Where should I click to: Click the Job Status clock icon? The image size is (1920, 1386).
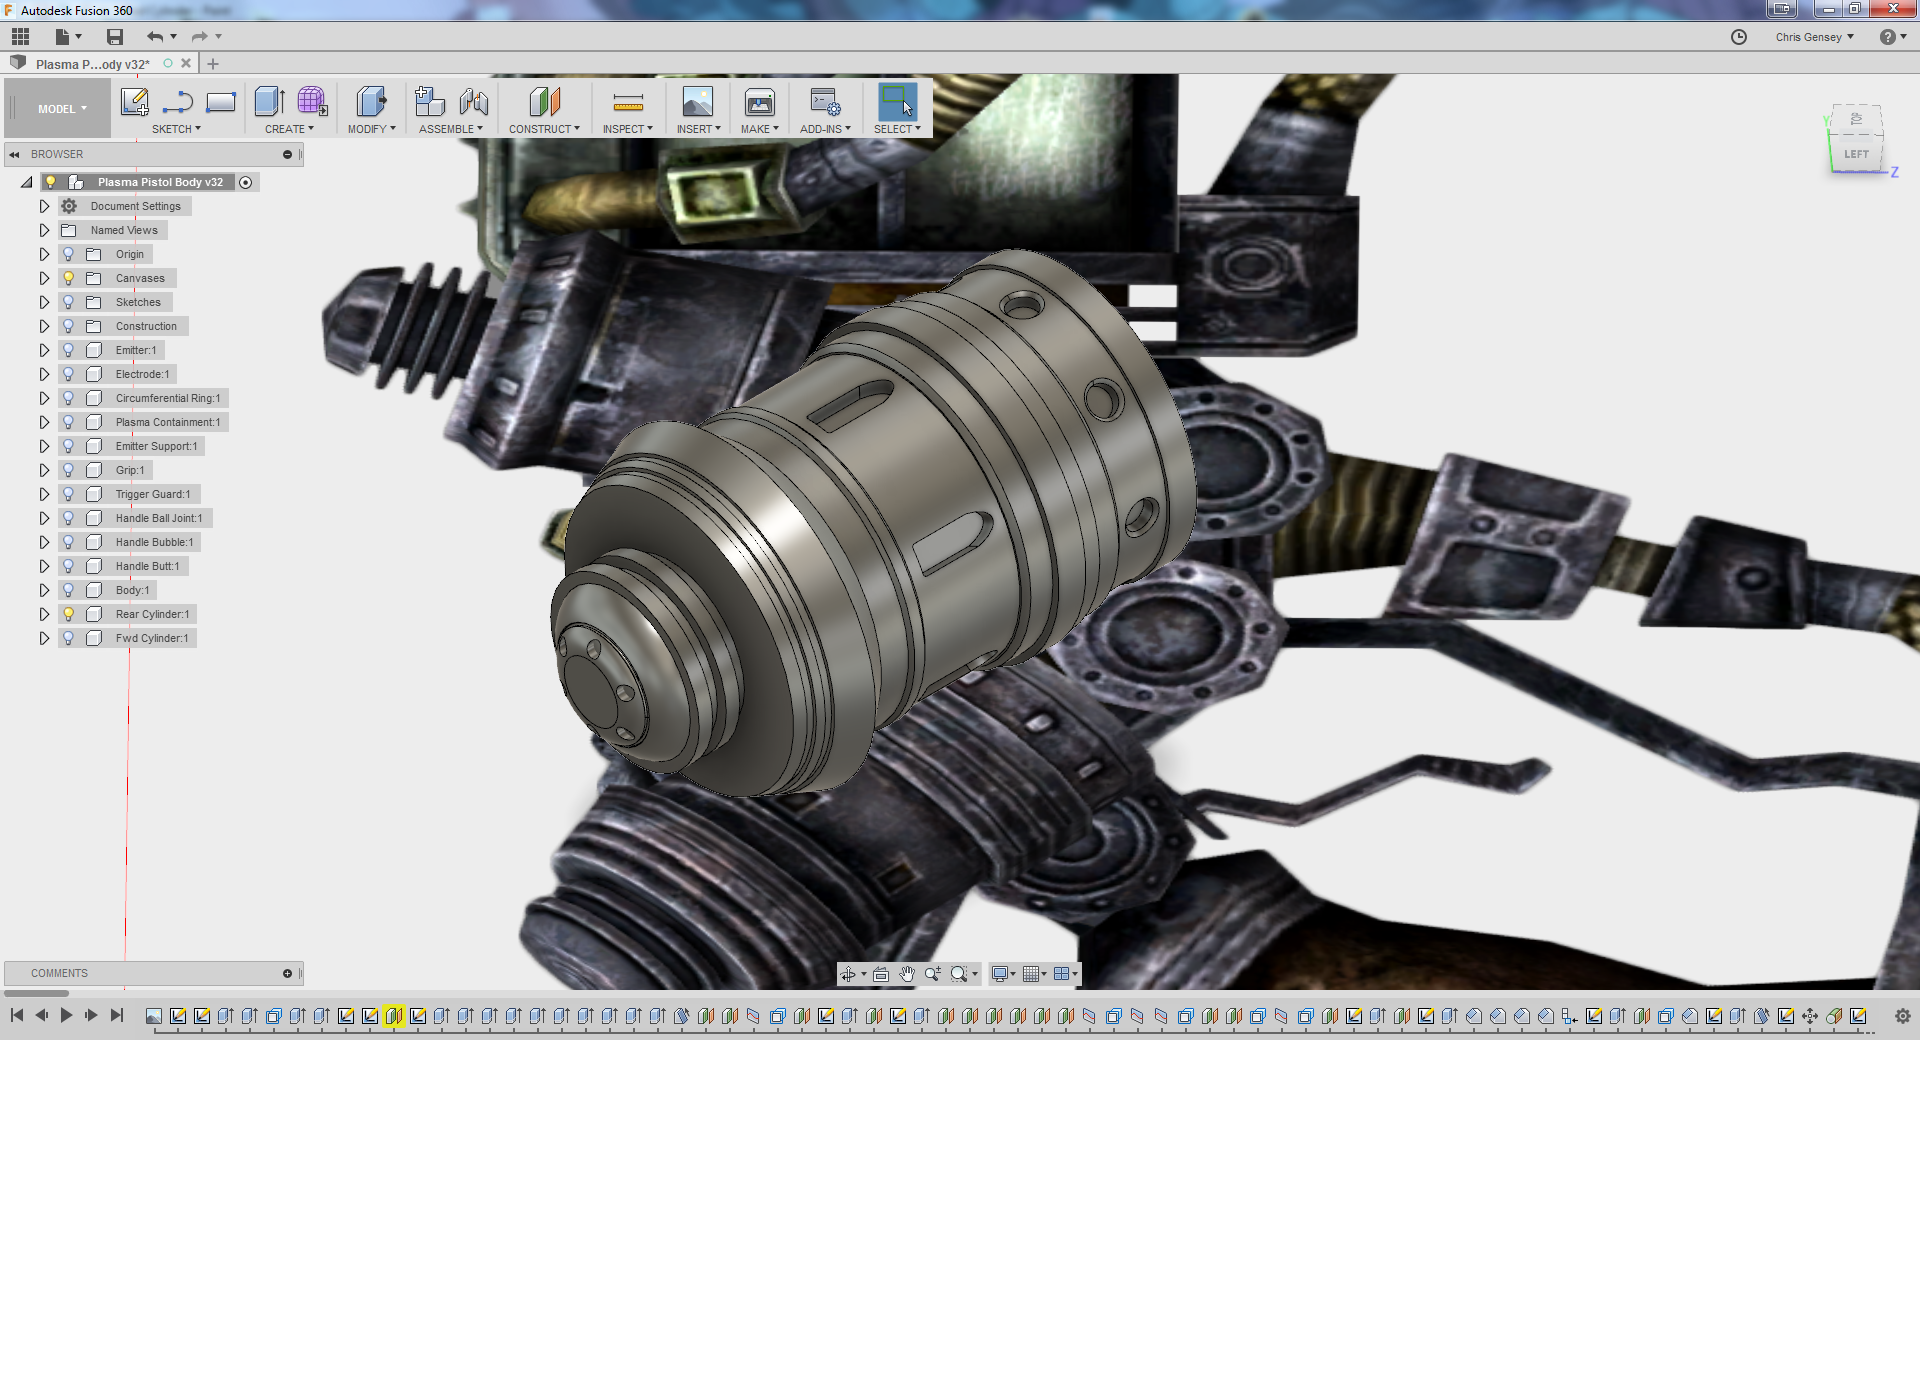(1739, 37)
